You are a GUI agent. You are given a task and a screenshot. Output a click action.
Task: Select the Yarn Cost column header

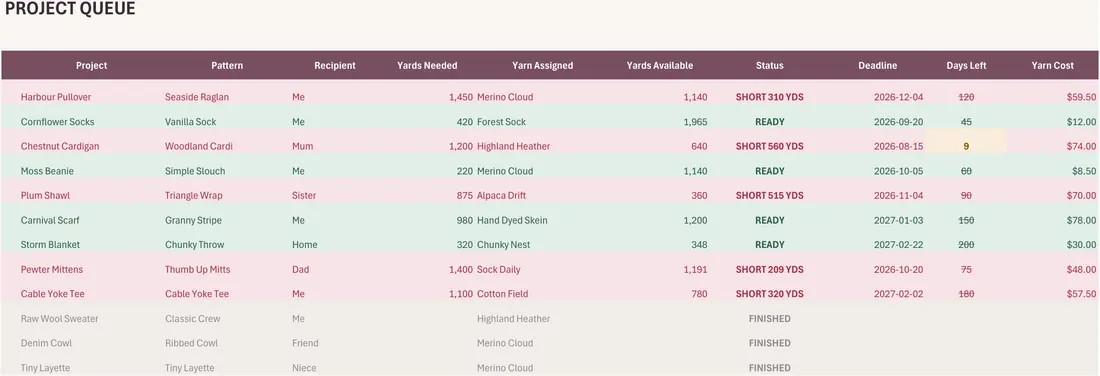[1052, 65]
